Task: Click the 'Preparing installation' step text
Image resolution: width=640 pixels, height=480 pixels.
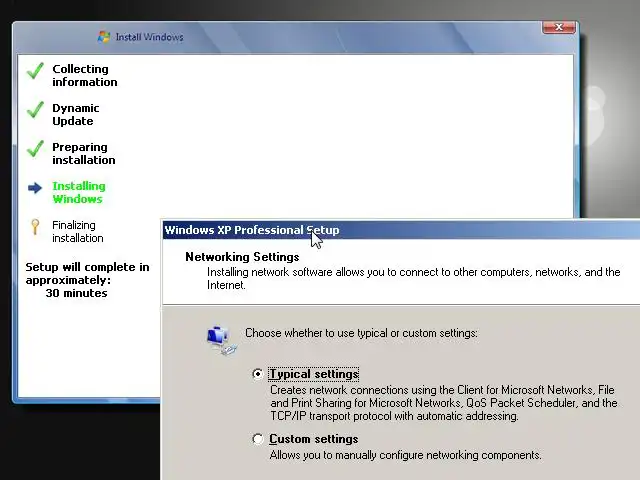Action: coord(84,153)
